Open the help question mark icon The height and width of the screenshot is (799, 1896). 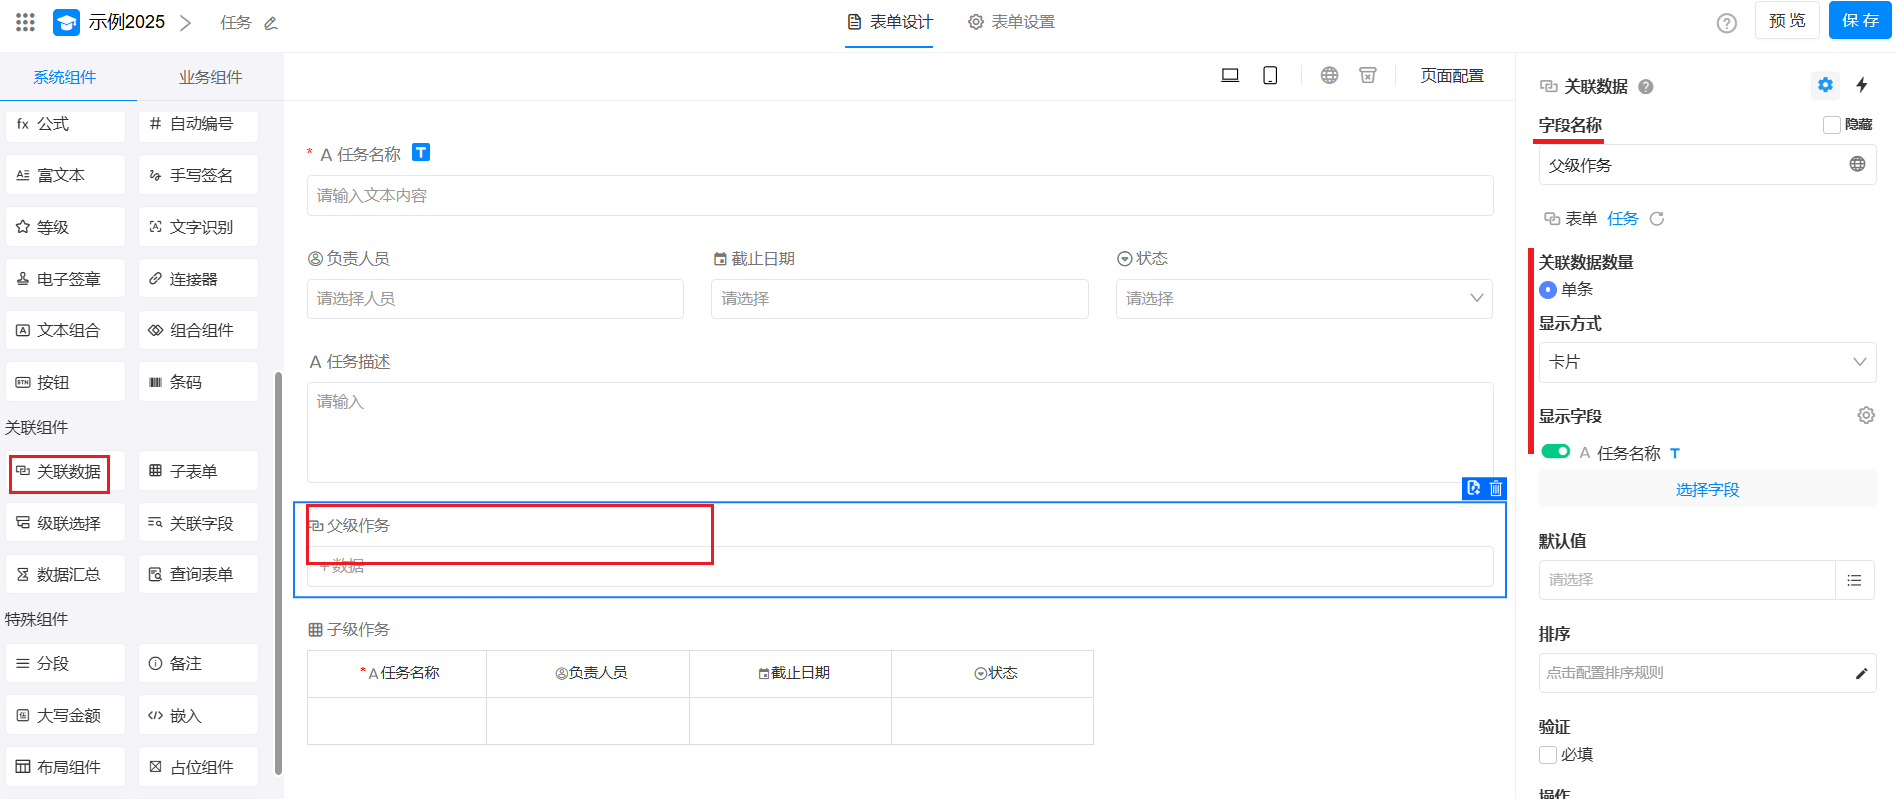[1726, 23]
